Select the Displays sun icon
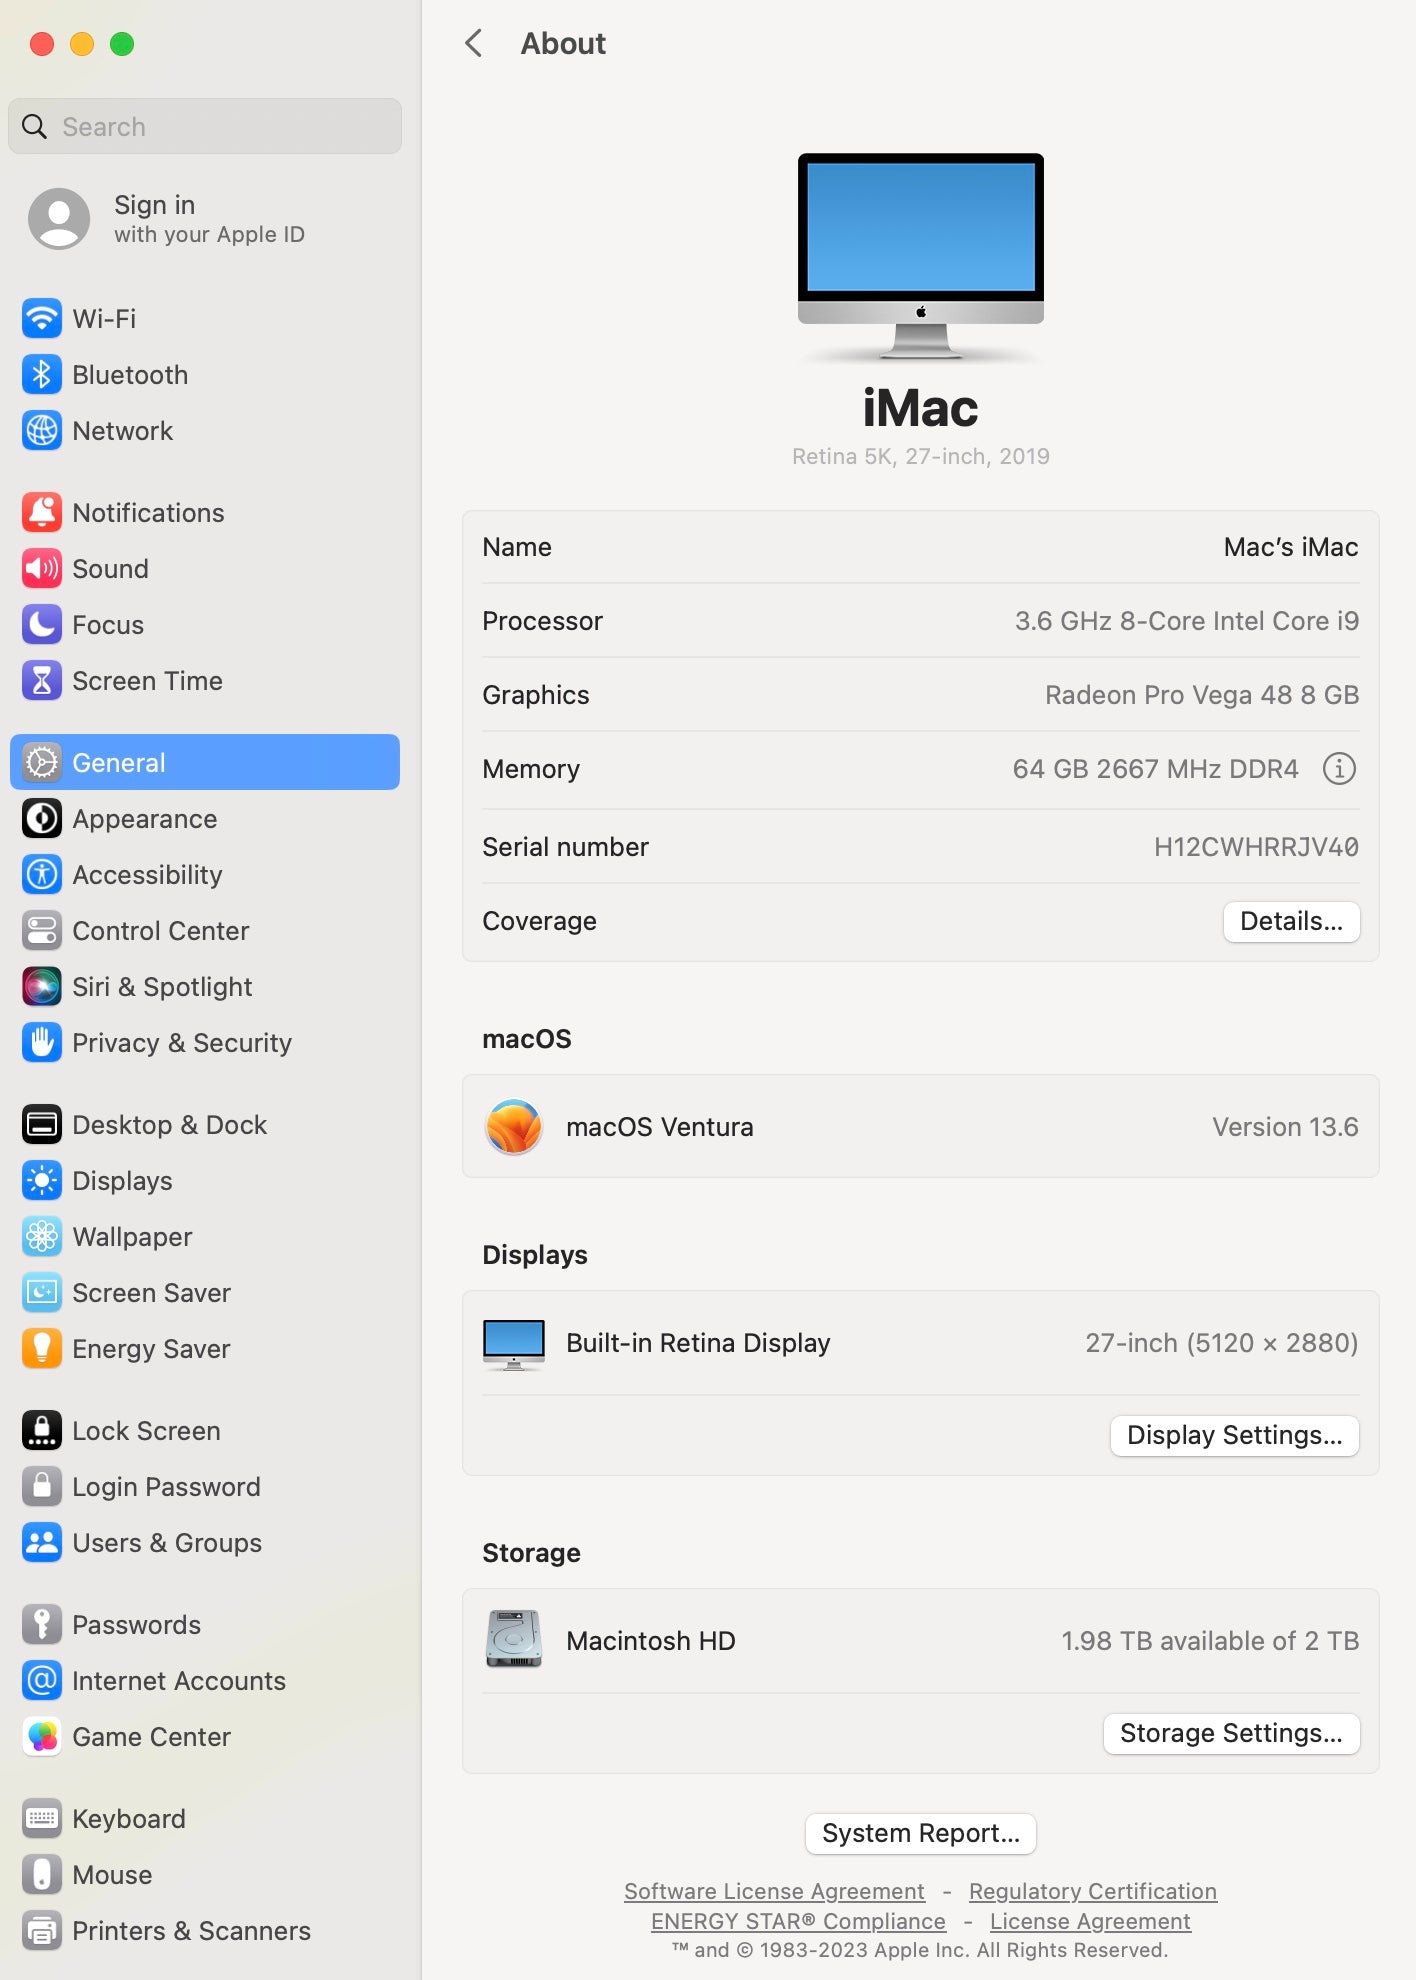Image resolution: width=1416 pixels, height=1980 pixels. click(42, 1181)
